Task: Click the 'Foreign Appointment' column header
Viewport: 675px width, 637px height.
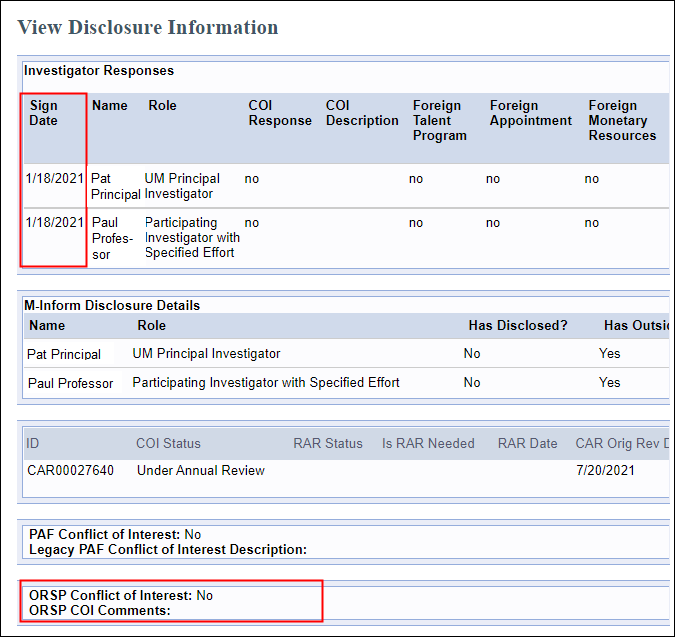Action: (x=530, y=113)
